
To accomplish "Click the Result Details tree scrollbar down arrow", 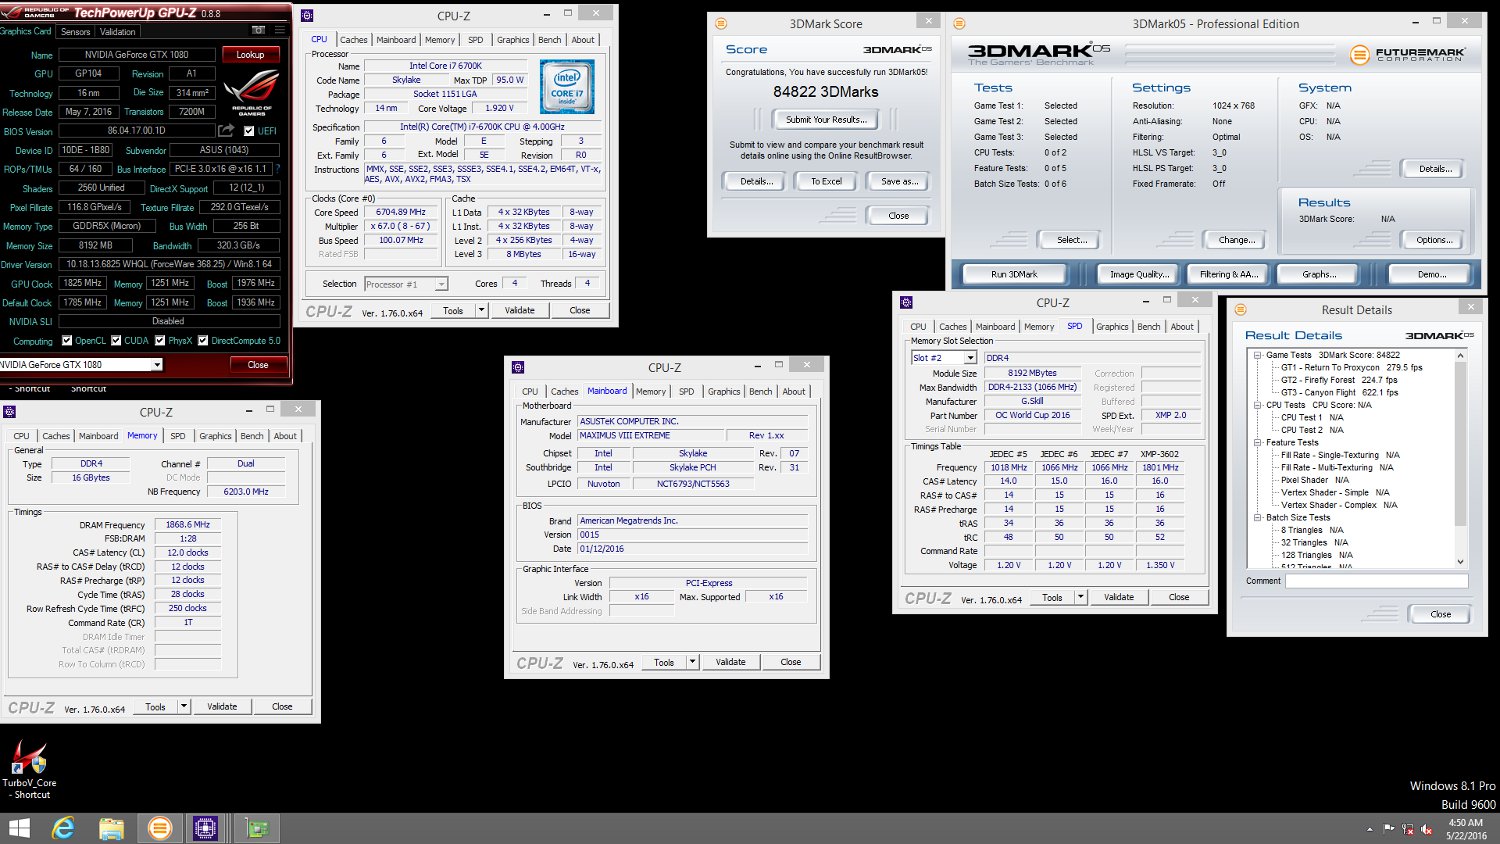I will point(1460,562).
